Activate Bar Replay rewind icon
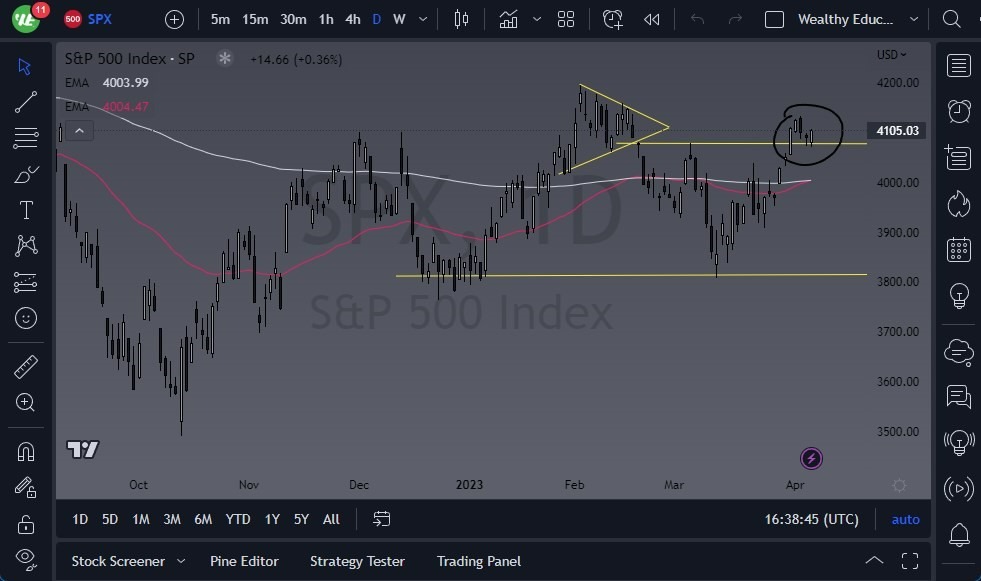The width and height of the screenshot is (981, 581). pyautogui.click(x=654, y=19)
